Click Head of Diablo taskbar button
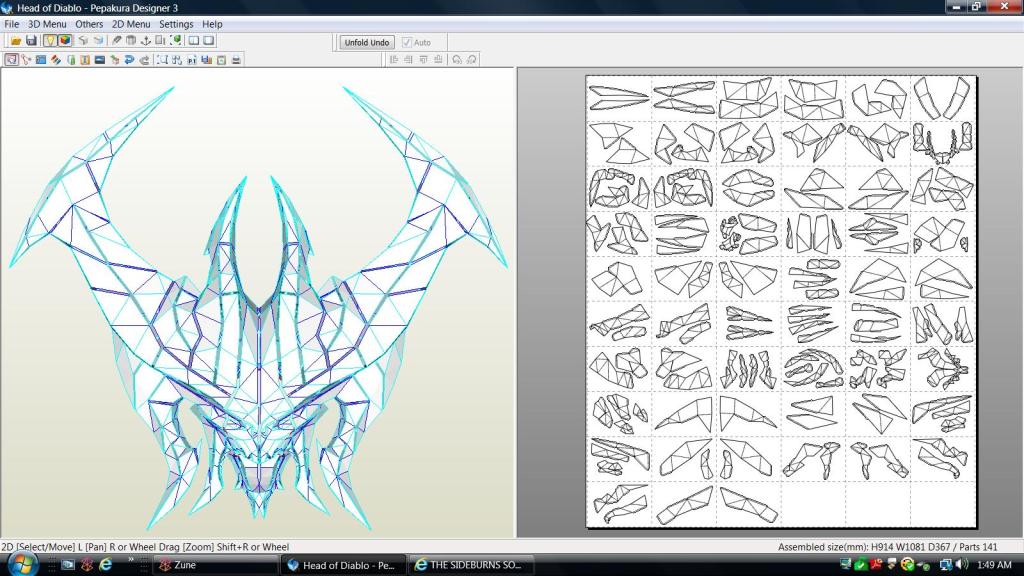The width and height of the screenshot is (1024, 576). [x=344, y=565]
